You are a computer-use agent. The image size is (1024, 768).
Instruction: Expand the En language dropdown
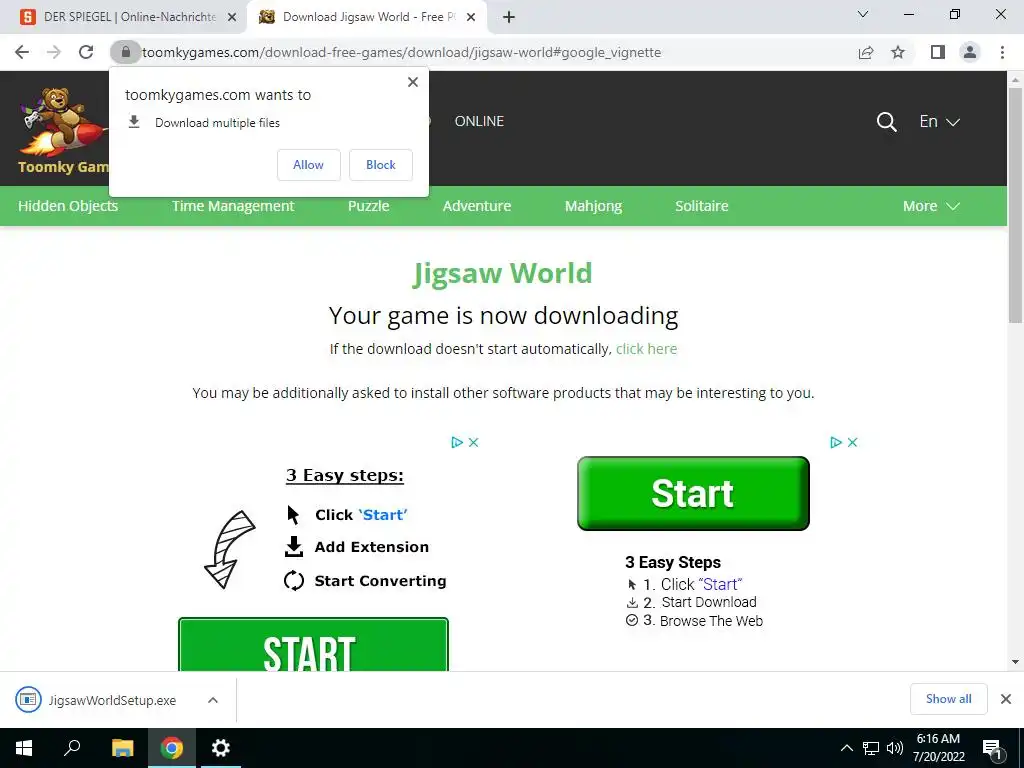click(939, 121)
